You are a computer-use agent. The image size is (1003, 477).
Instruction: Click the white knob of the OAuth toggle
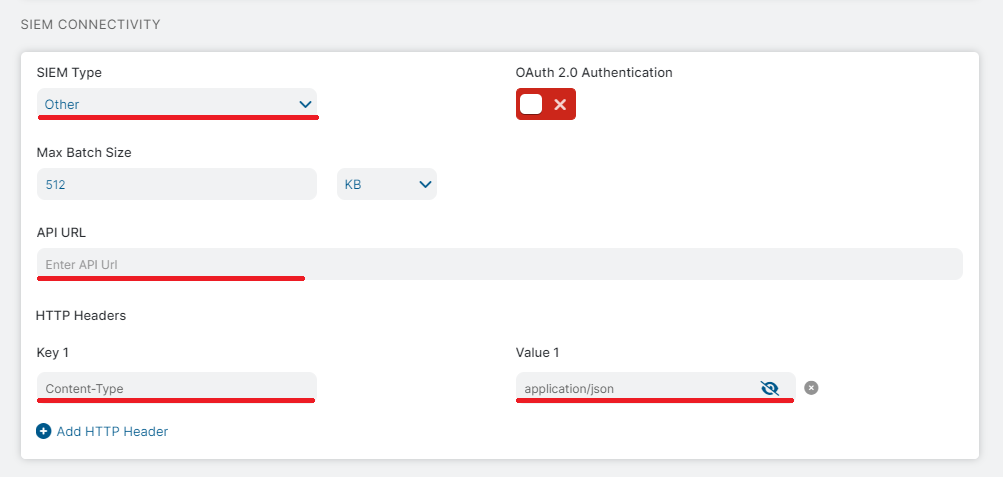531,104
